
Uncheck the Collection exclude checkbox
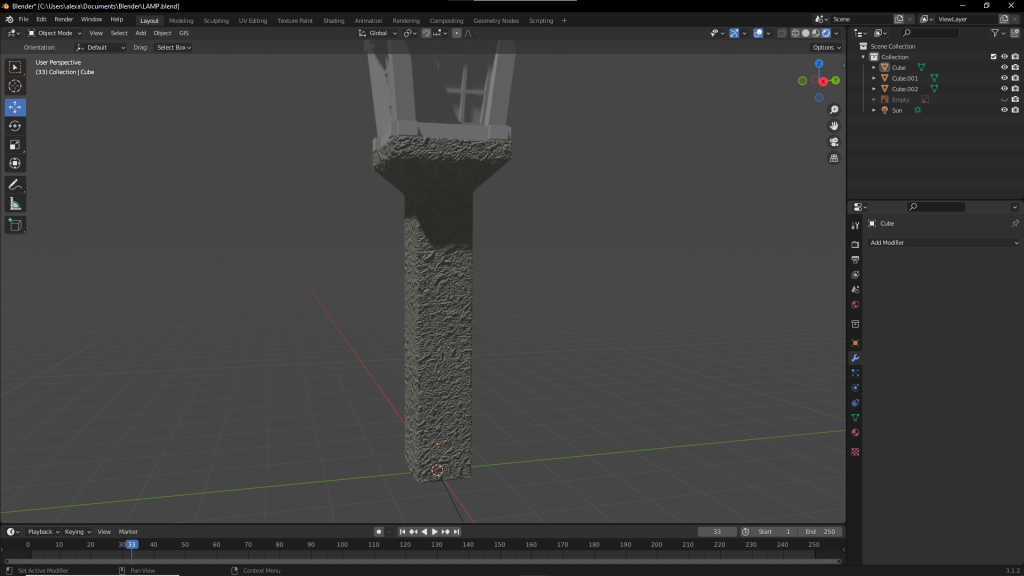993,57
